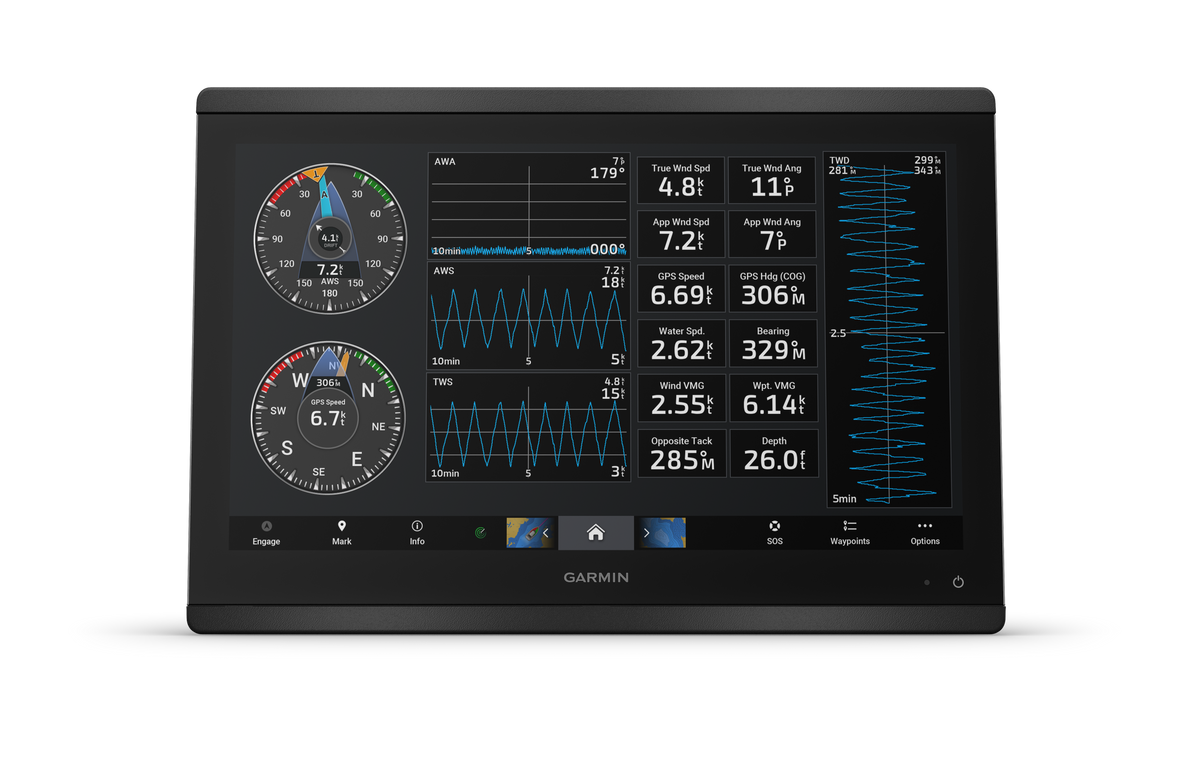Viewport: 1200px width, 776px height.
Task: Tap the 179° value in AWA graph
Action: pyautogui.click(x=607, y=173)
